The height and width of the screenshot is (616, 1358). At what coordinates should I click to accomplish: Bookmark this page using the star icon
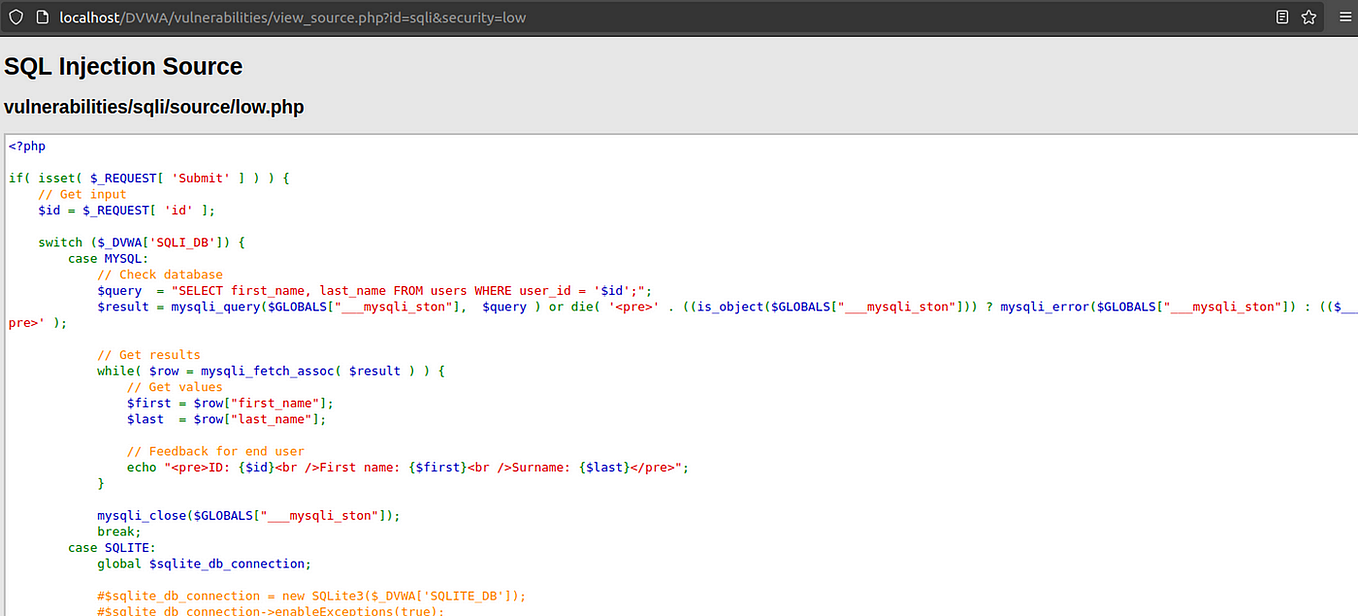(x=1309, y=16)
